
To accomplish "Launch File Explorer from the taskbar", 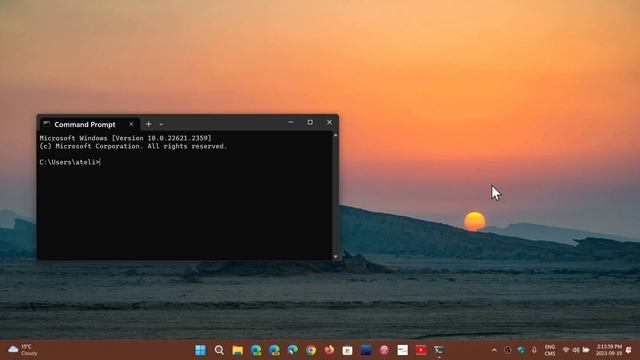I will pos(238,350).
